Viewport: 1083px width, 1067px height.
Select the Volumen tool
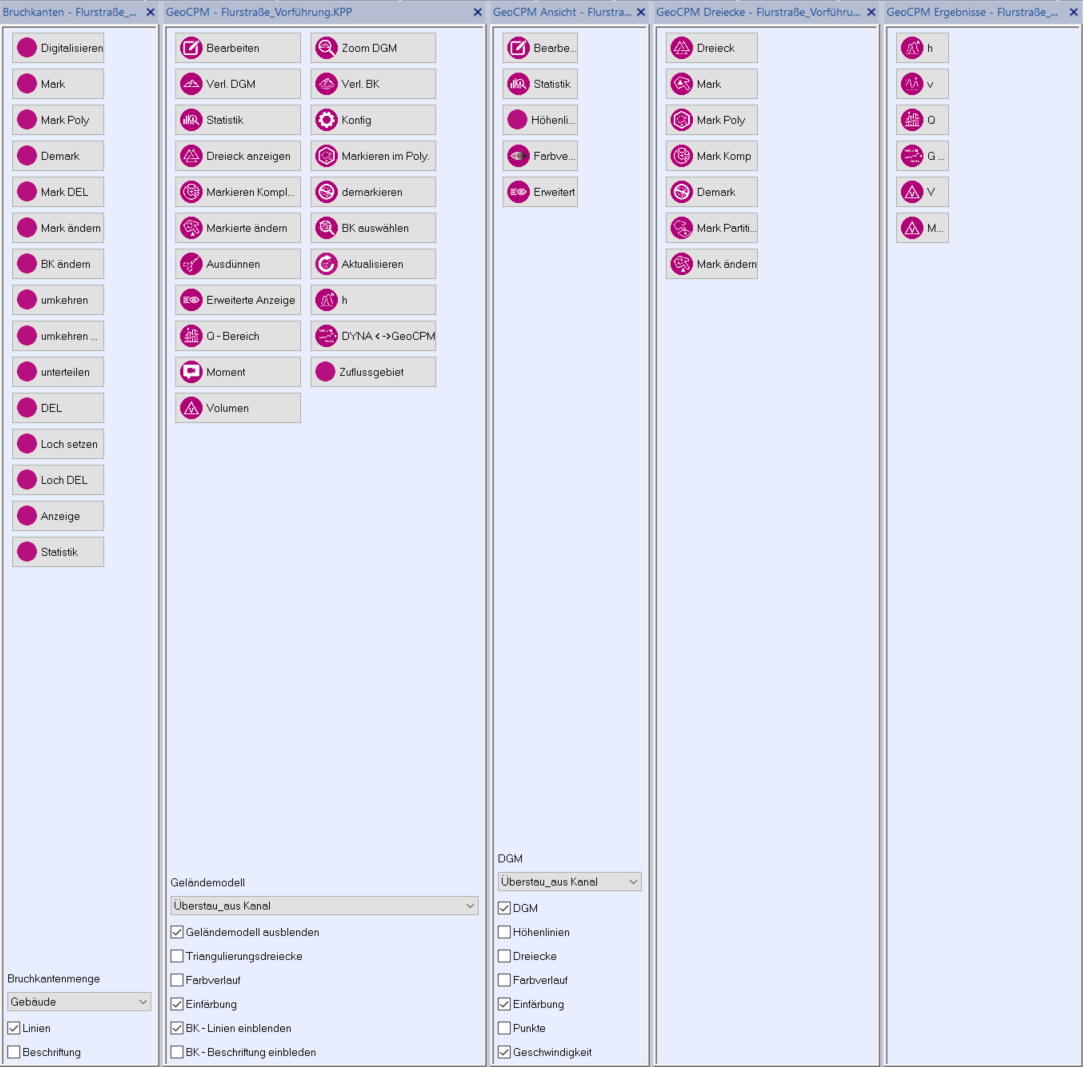(238, 408)
